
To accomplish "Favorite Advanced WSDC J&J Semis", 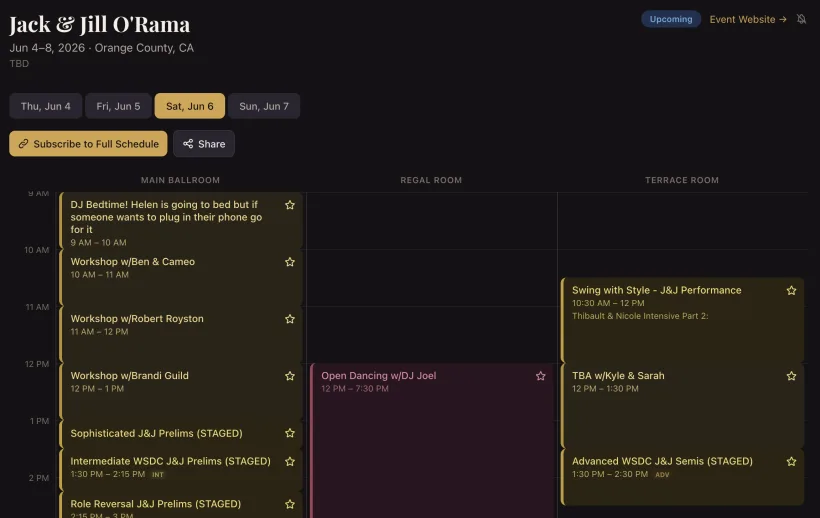I will click(x=791, y=462).
